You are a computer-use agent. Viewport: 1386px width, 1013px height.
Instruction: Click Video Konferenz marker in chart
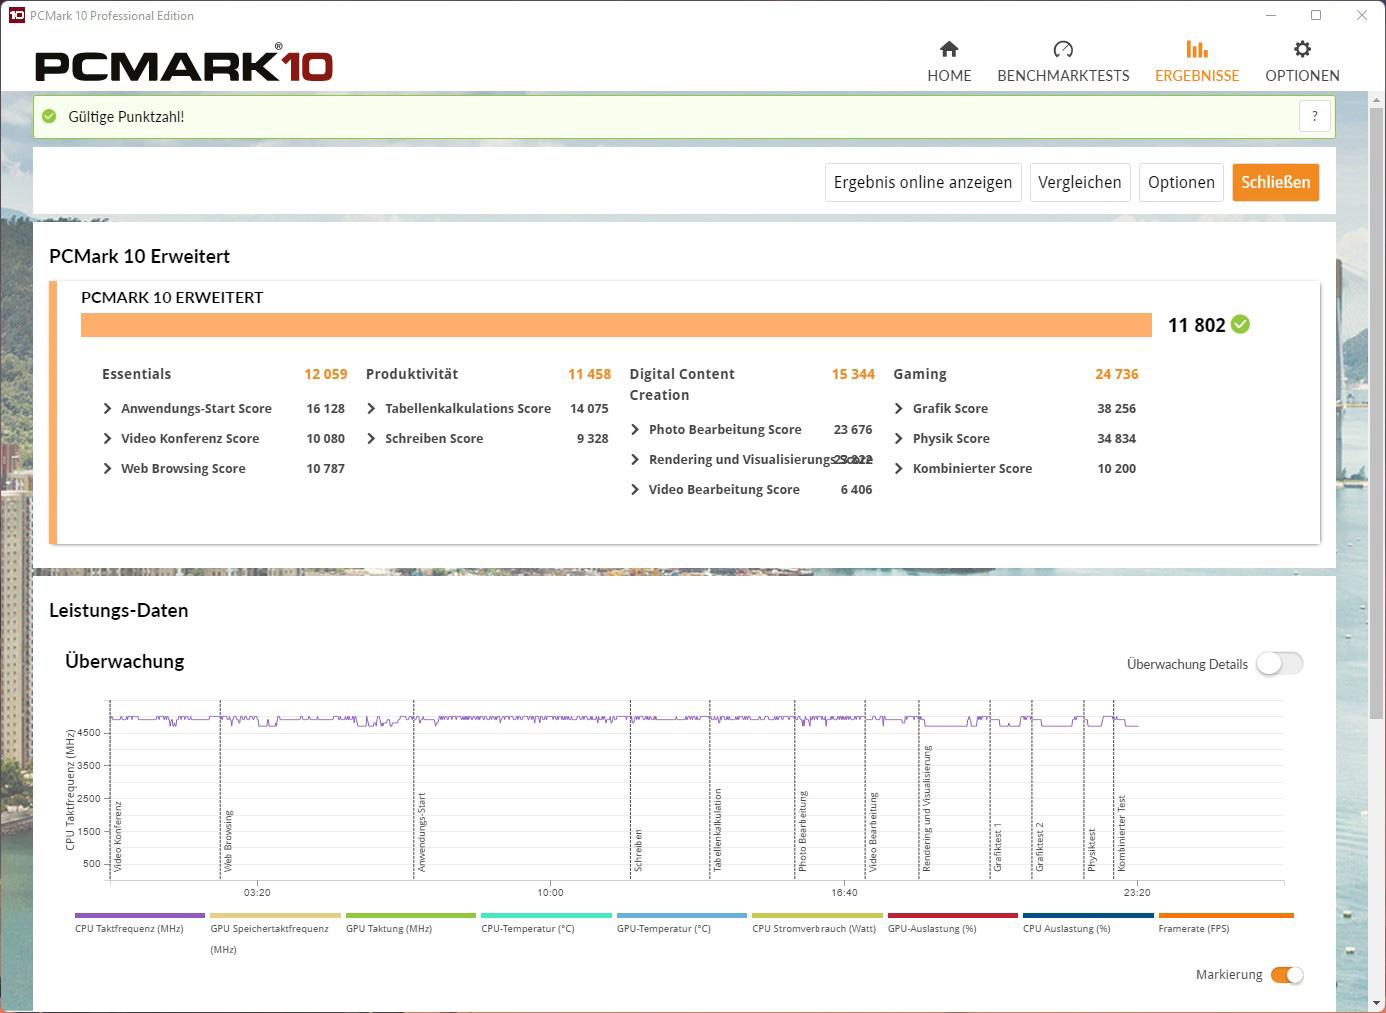(118, 836)
